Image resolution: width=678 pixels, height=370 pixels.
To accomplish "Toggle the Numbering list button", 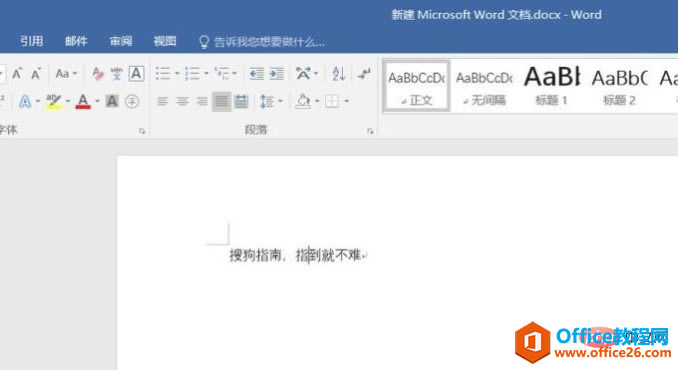I will 192,73.
